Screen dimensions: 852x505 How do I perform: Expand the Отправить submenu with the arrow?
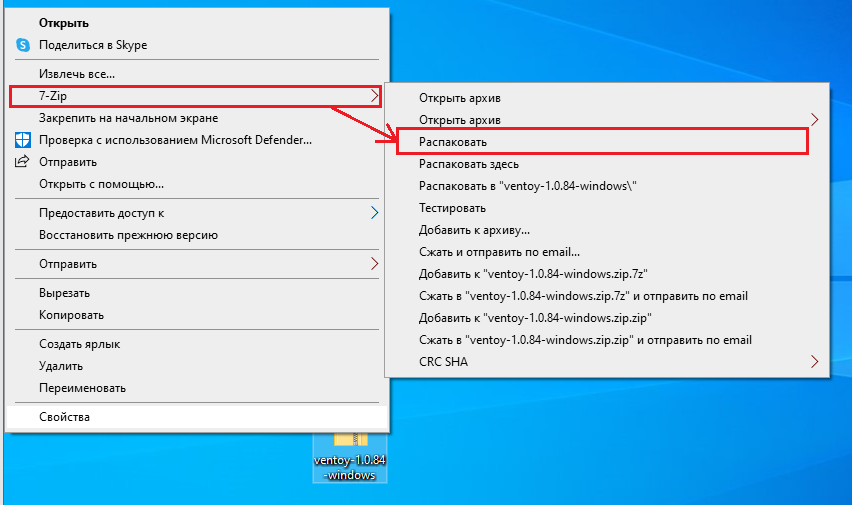[197, 264]
